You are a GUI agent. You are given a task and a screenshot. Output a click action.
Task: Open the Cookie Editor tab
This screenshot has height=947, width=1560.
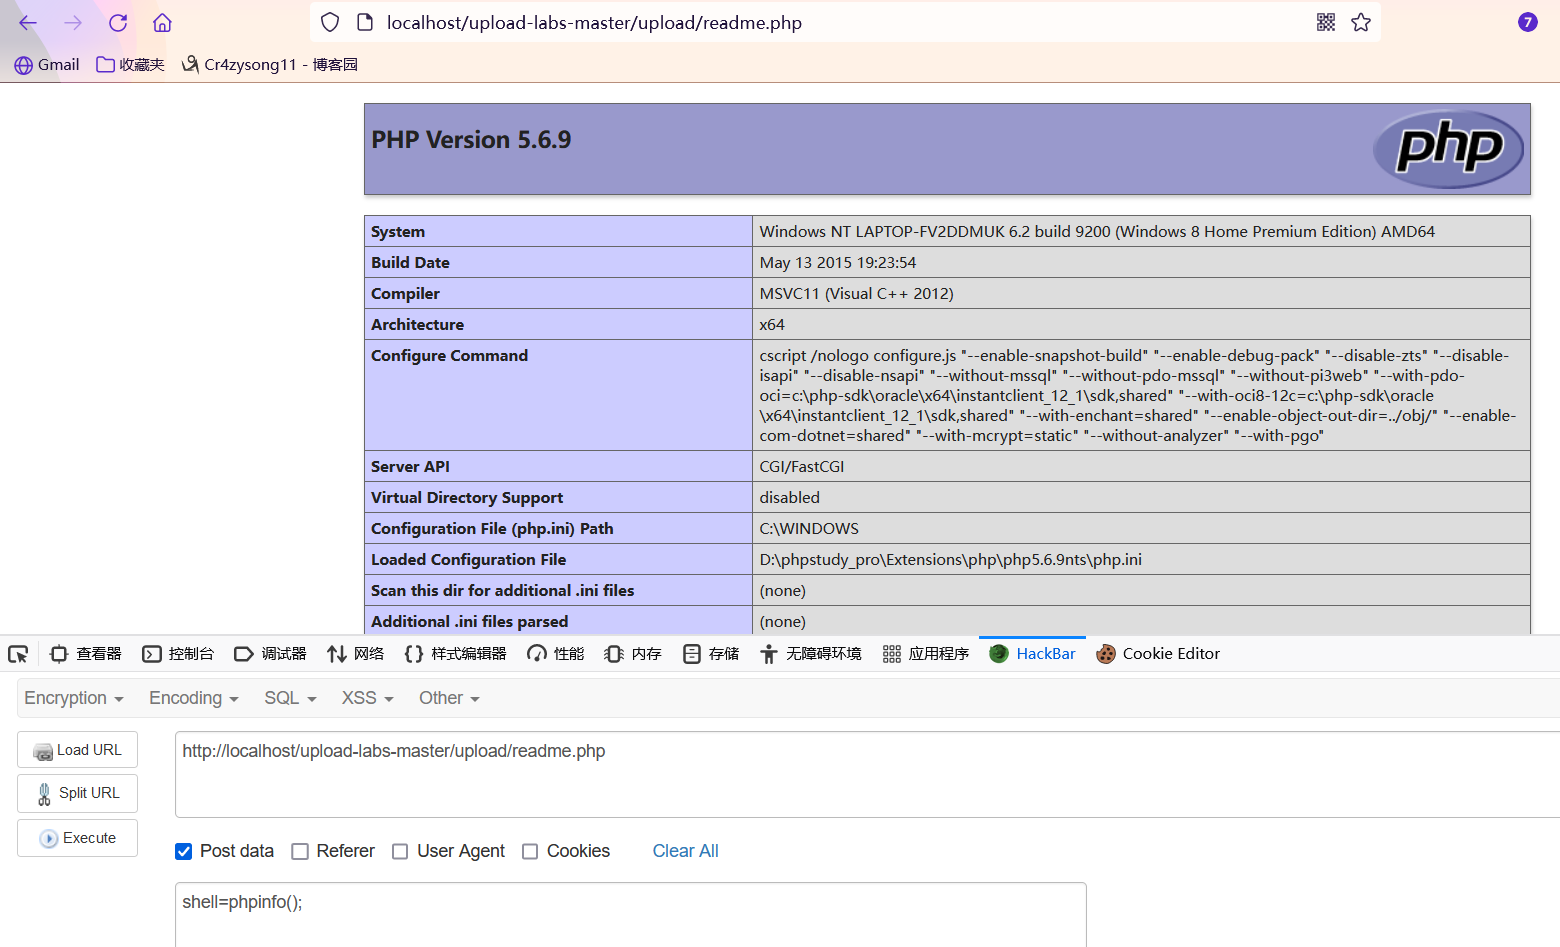(x=1158, y=654)
